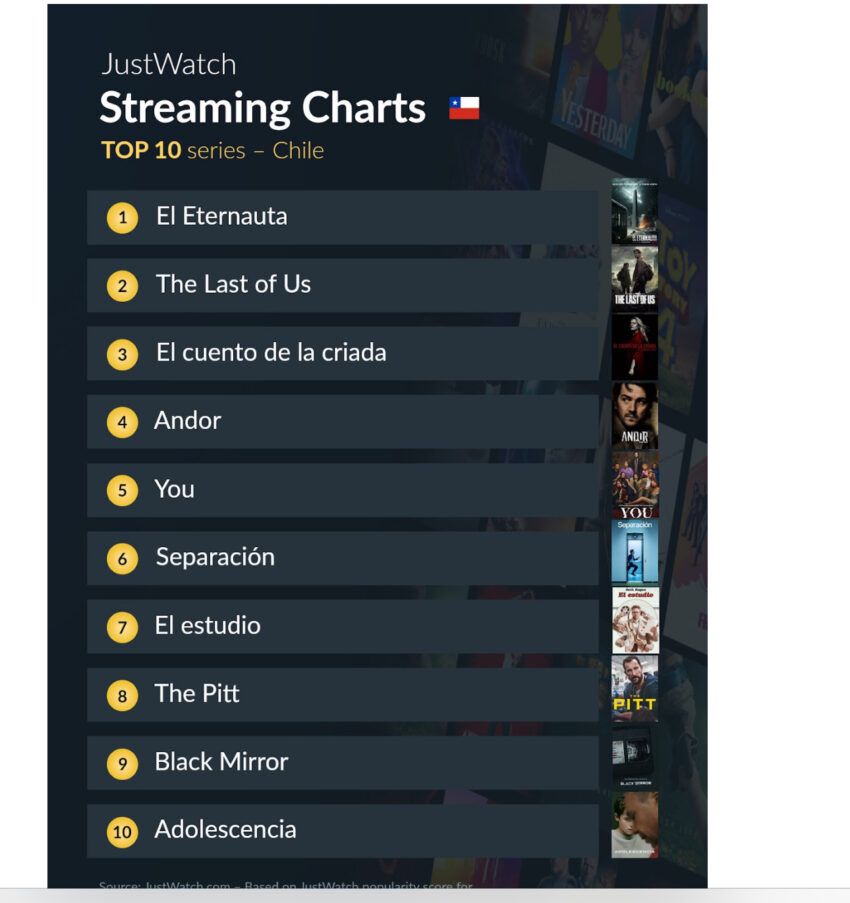Viewport: 850px width, 903px height.
Task: Click the Black Mirror chart row
Action: tap(343, 763)
